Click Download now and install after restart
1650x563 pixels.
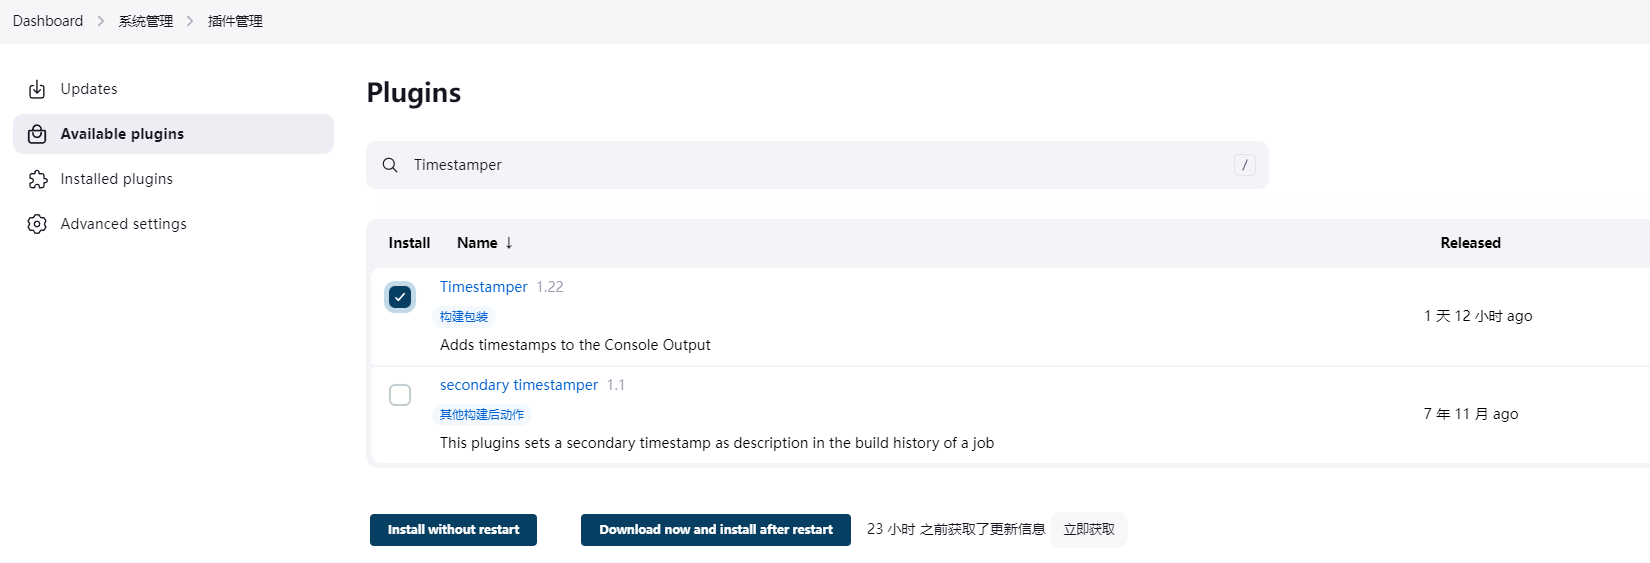click(716, 530)
